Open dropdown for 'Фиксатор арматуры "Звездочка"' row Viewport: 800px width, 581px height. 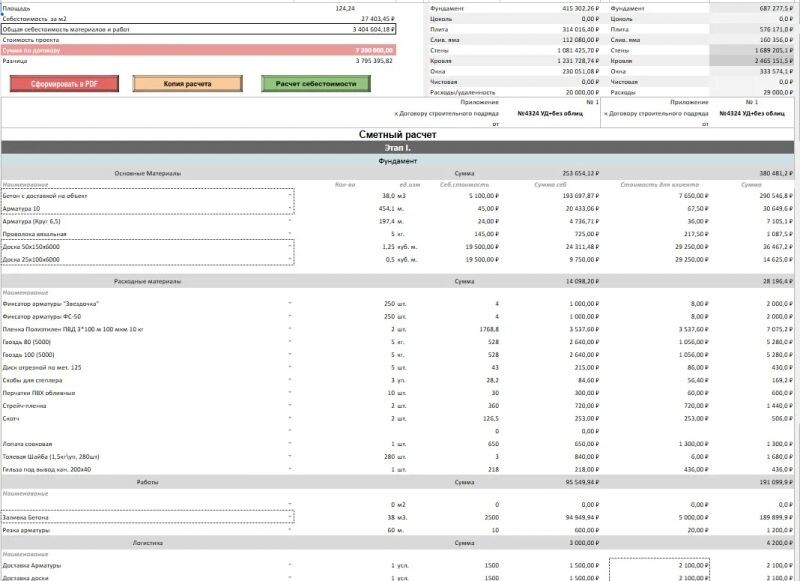click(x=290, y=303)
